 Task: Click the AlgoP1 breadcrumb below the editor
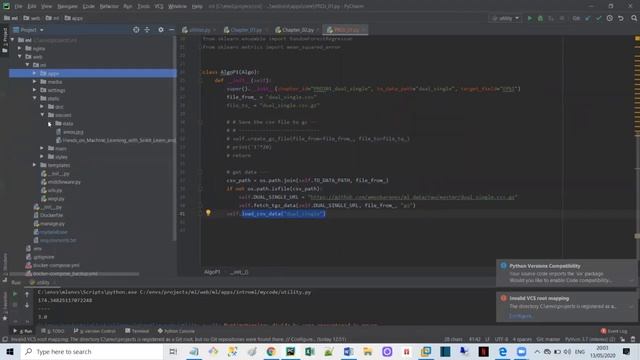[x=212, y=272]
